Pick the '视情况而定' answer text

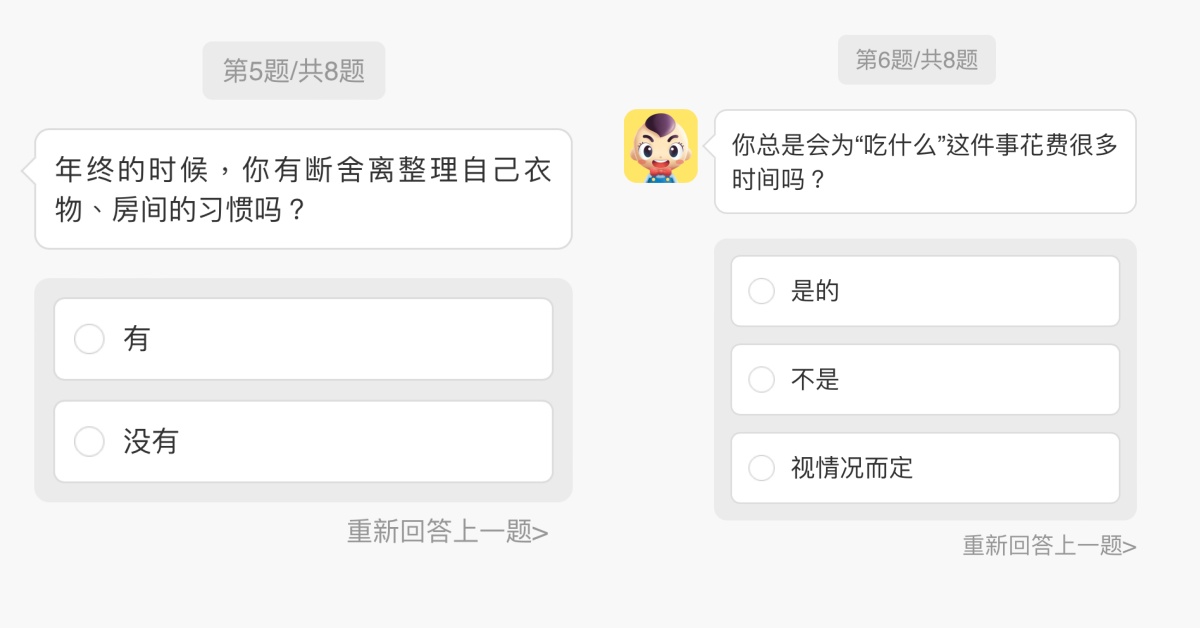tap(852, 467)
